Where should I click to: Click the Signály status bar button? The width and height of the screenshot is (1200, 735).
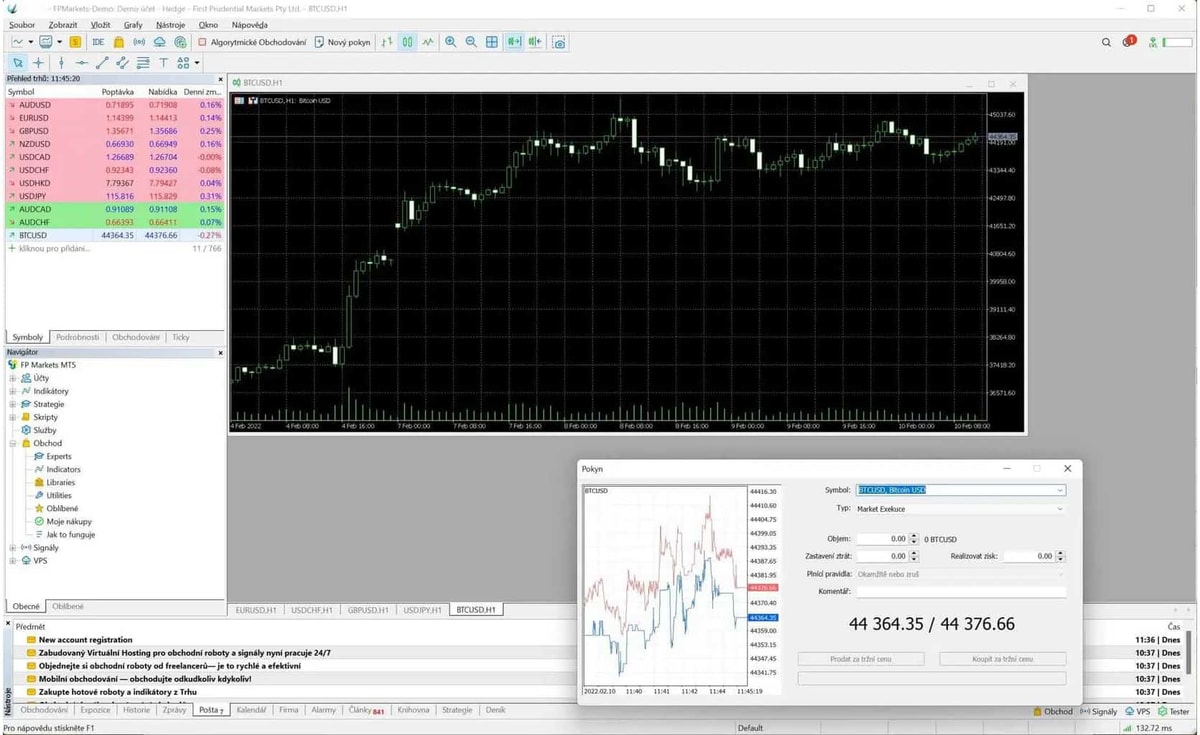pos(1099,711)
